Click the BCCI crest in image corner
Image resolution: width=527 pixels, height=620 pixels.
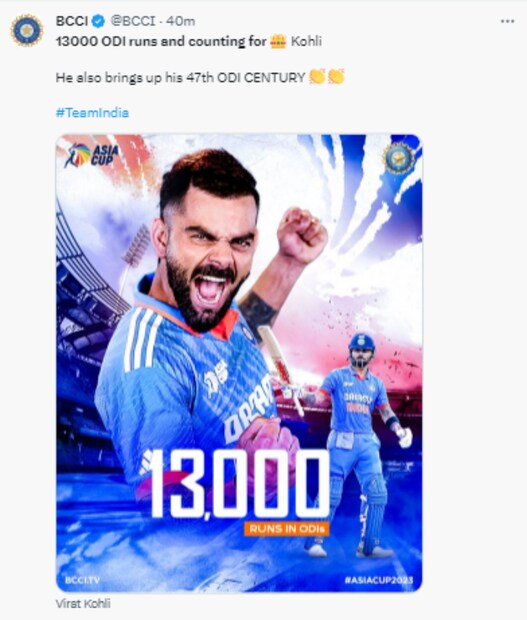(399, 158)
